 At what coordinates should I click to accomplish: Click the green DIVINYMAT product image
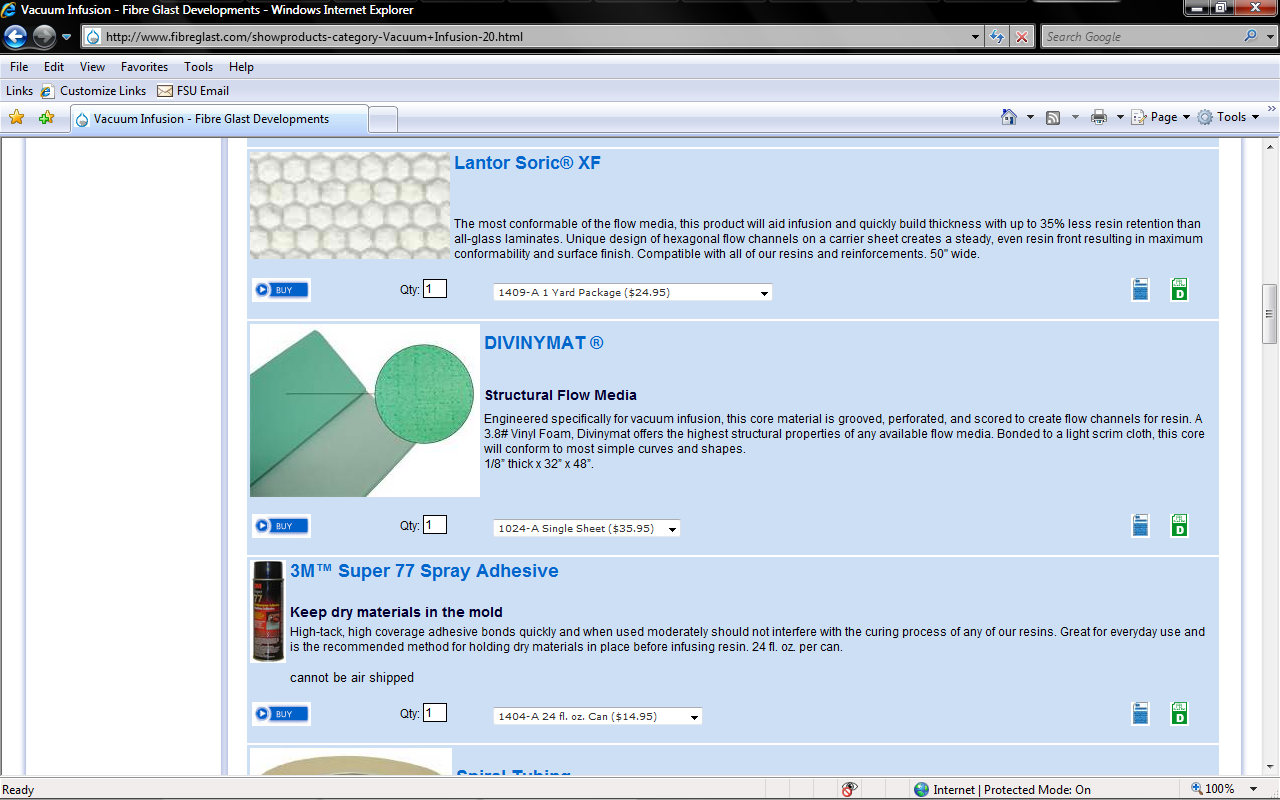point(365,410)
